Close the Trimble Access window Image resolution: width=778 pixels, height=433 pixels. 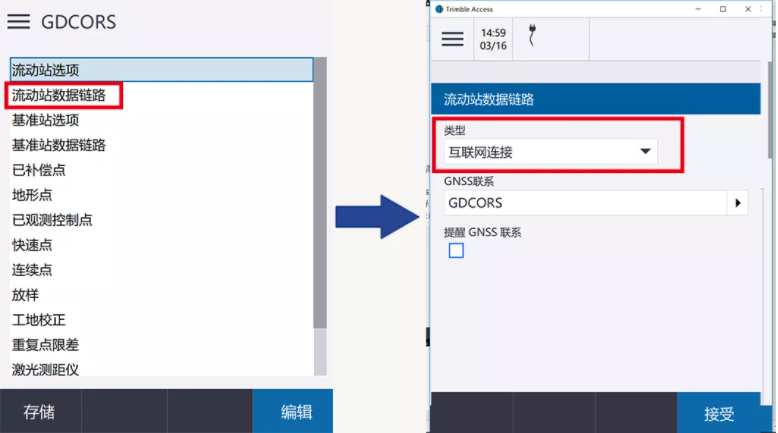tap(749, 9)
